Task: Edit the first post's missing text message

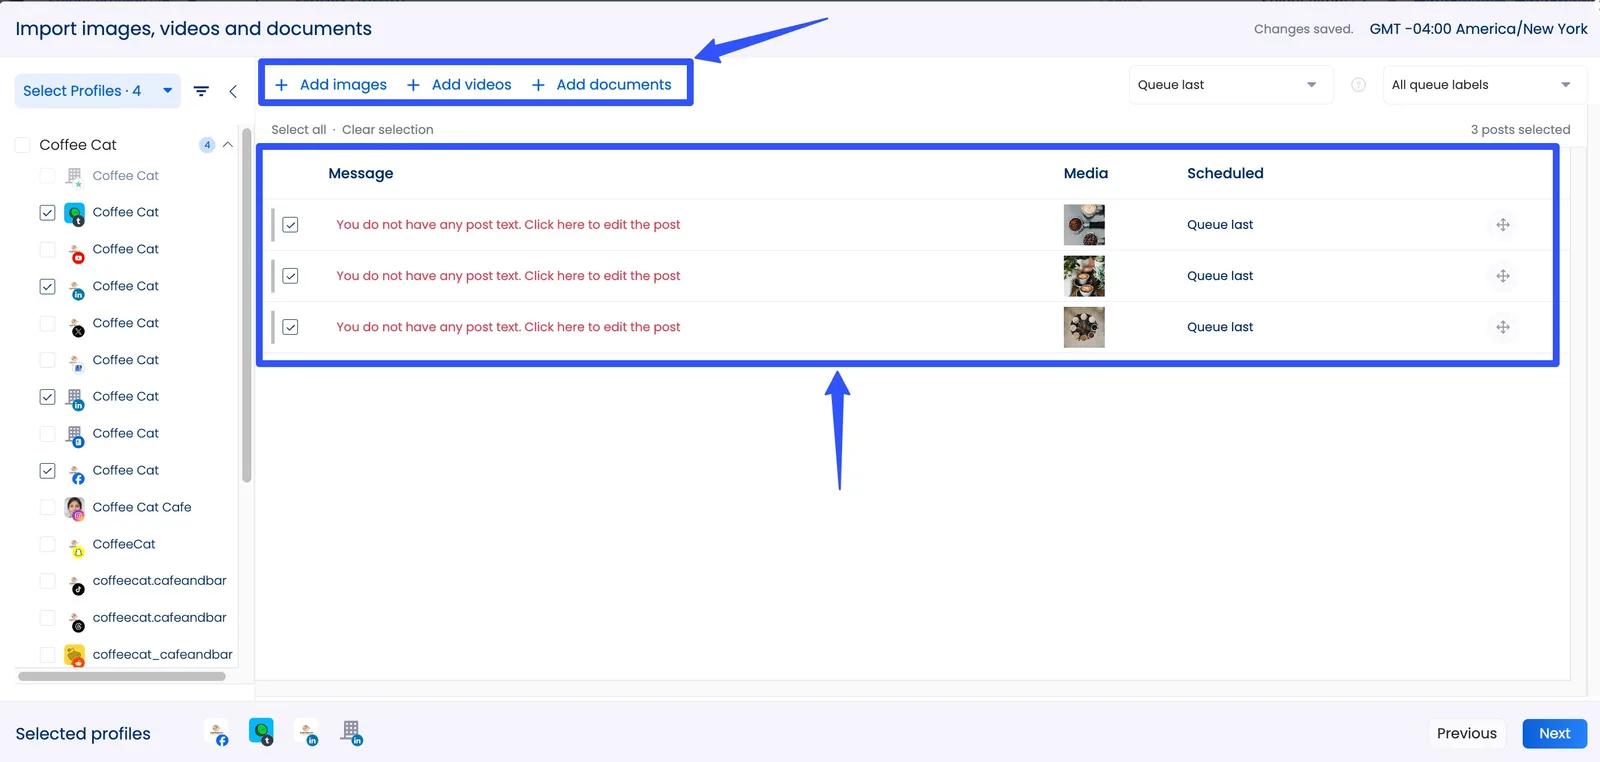Action: (x=508, y=225)
